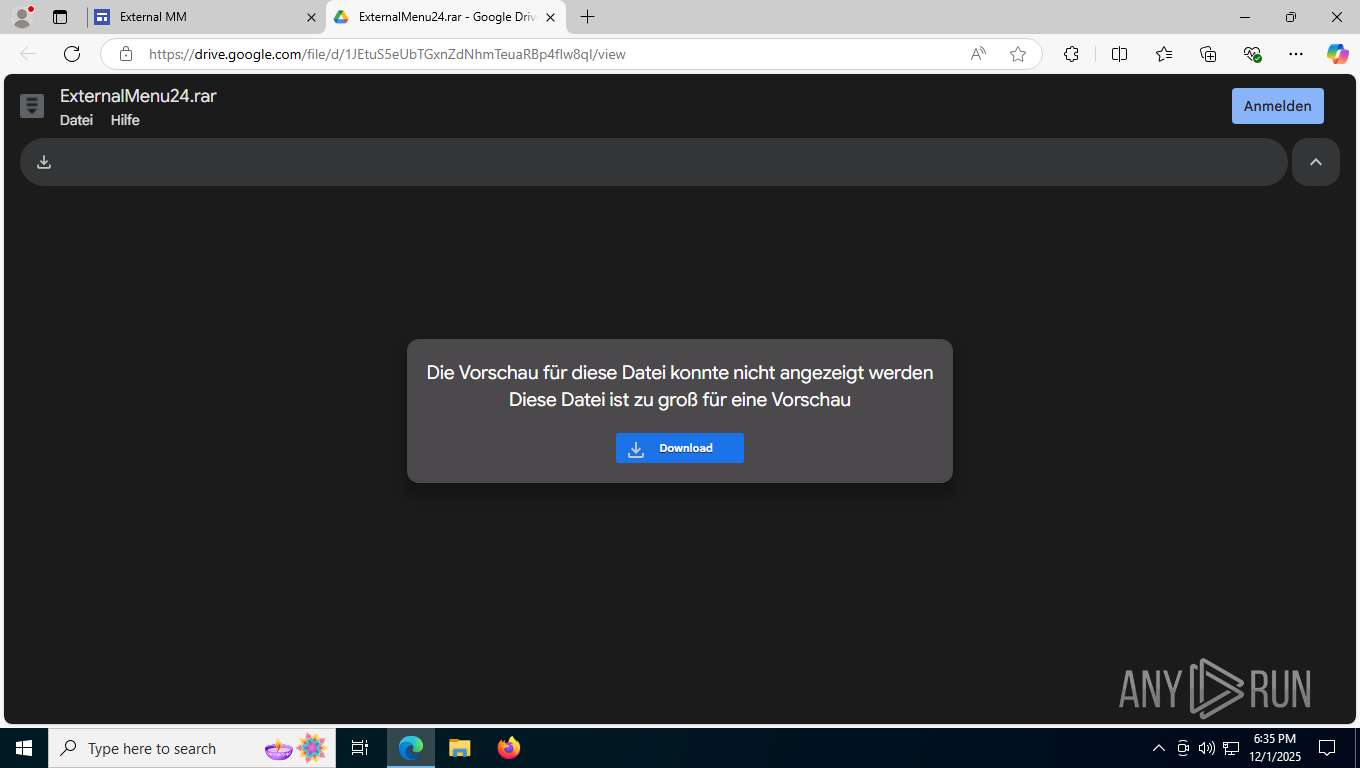Open the Favorites list icon
The height and width of the screenshot is (768, 1360).
click(x=1164, y=54)
